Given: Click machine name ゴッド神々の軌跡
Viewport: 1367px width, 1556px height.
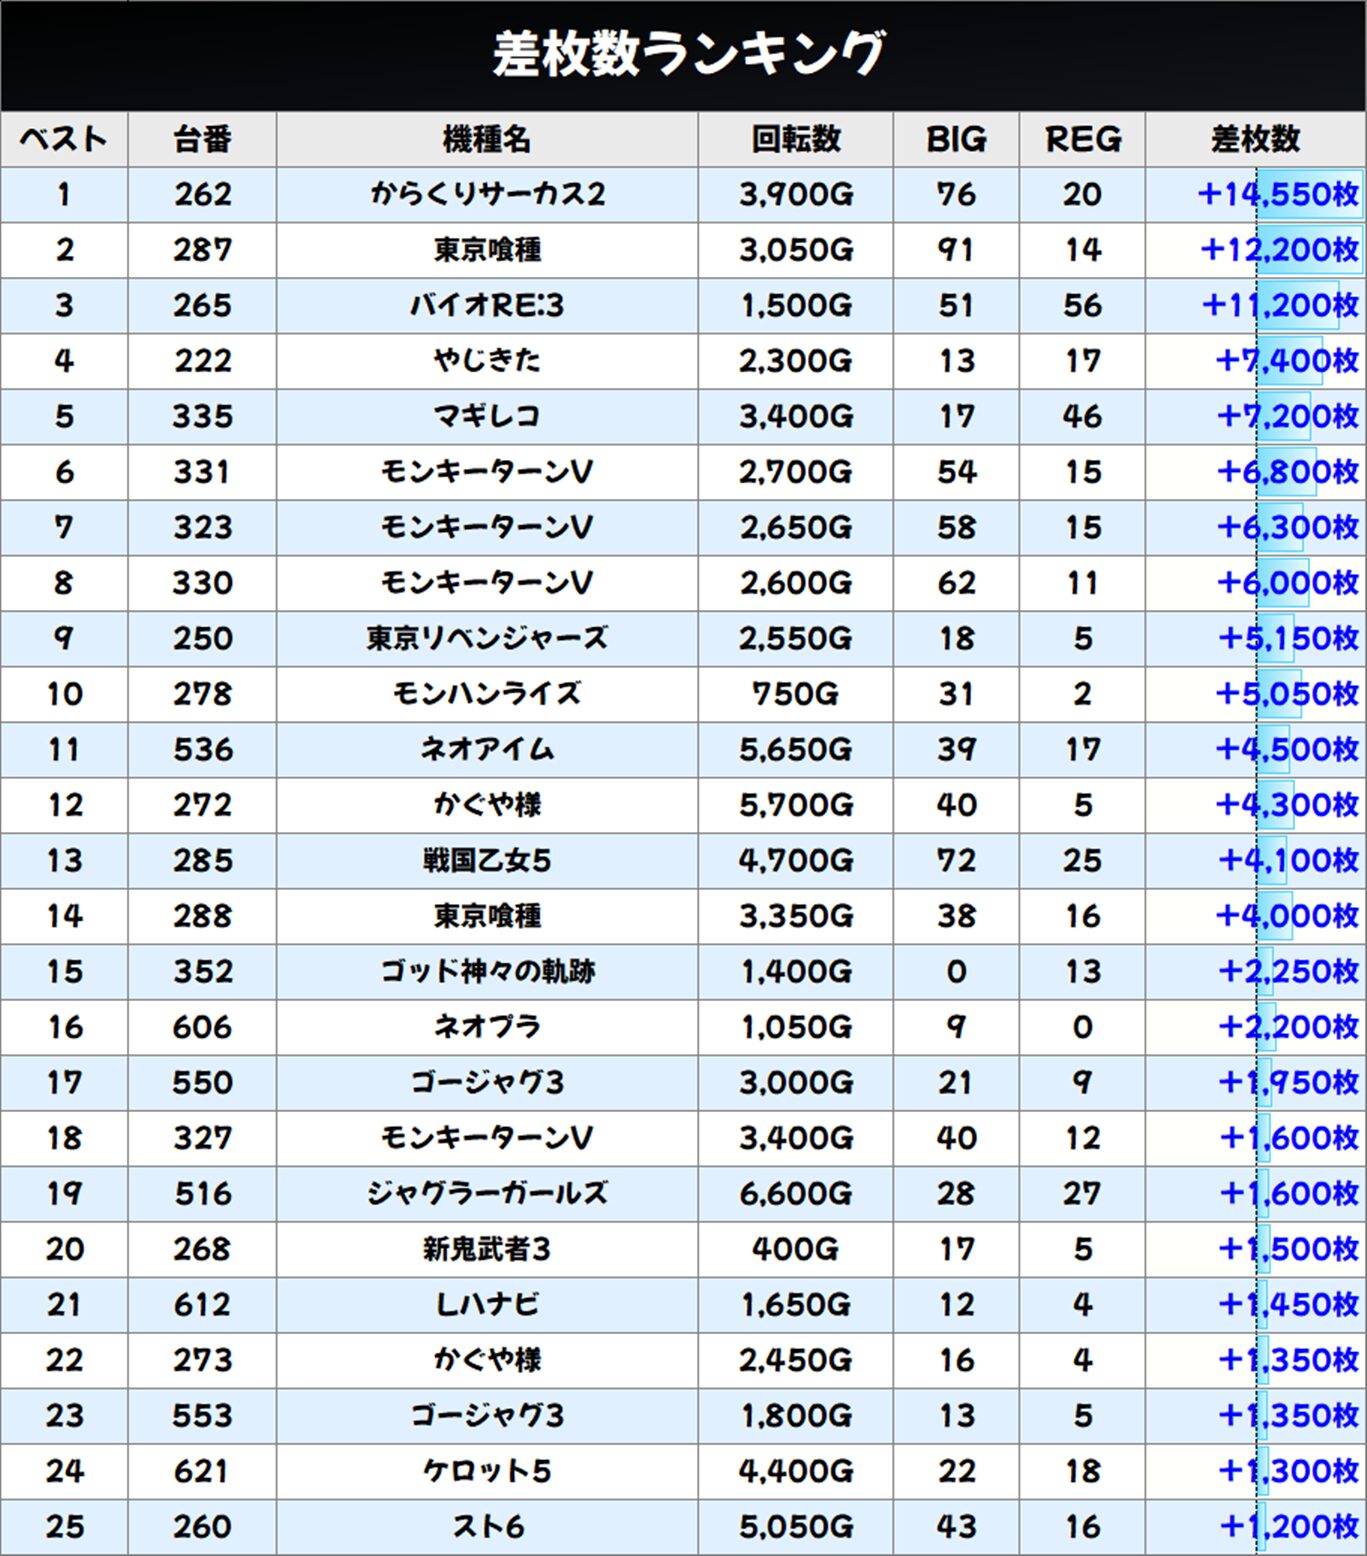Looking at the screenshot, I should tap(487, 971).
